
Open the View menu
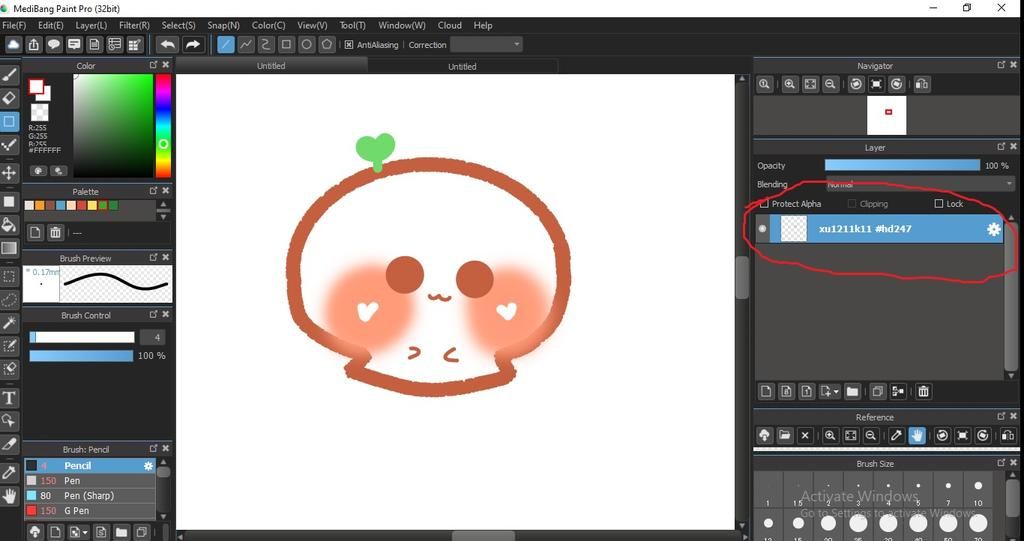(x=312, y=25)
